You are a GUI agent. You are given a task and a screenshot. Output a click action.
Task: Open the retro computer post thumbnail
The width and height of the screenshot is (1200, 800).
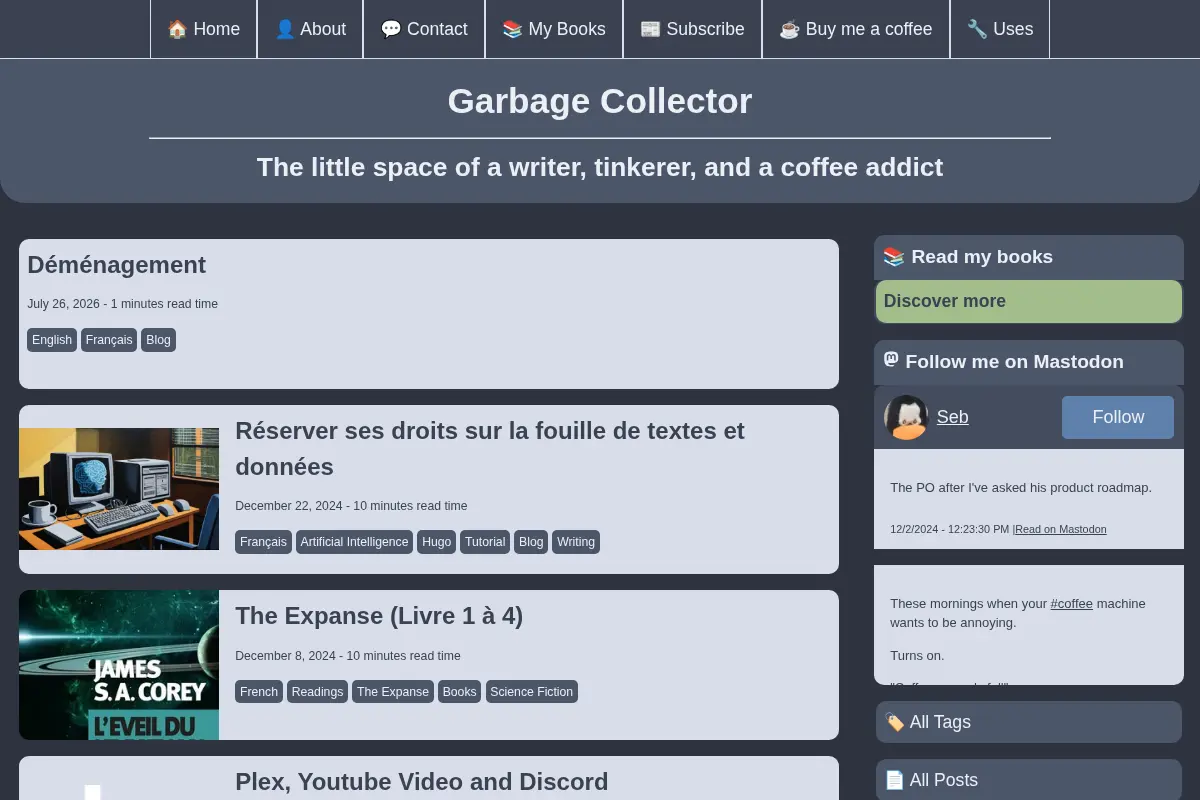click(x=119, y=489)
